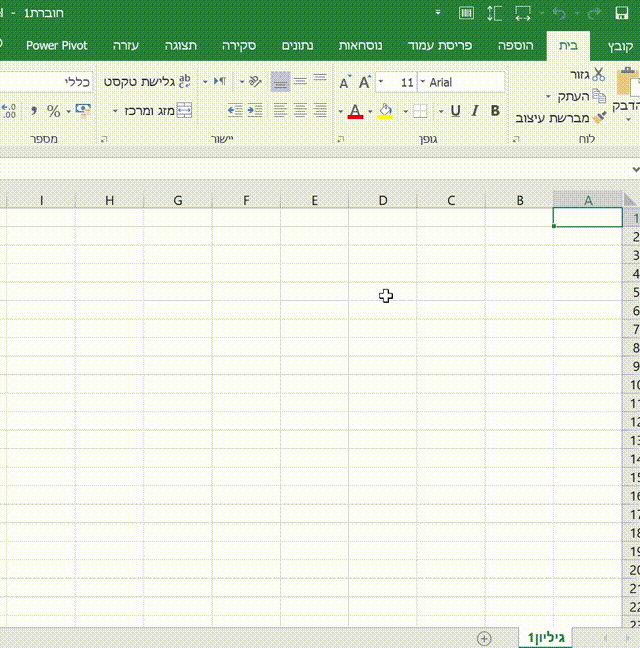Click the Increase Decimal icon

9,111
